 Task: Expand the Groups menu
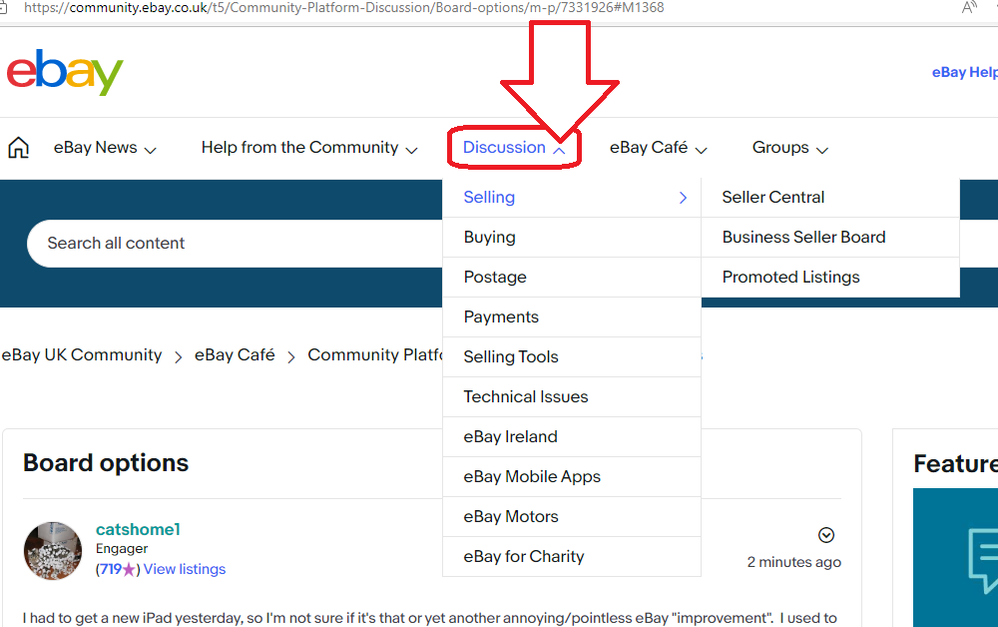point(790,148)
